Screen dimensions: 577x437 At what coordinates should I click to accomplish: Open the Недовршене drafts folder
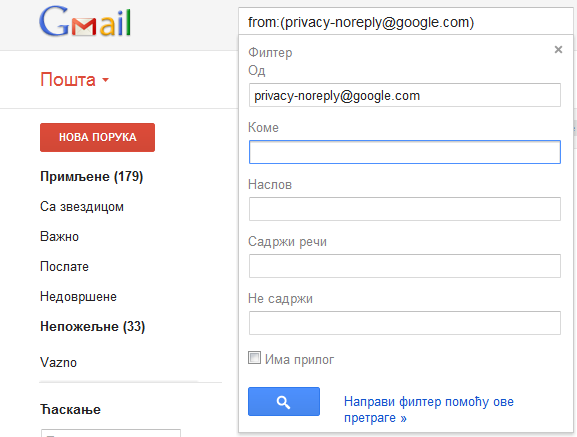(x=78, y=296)
